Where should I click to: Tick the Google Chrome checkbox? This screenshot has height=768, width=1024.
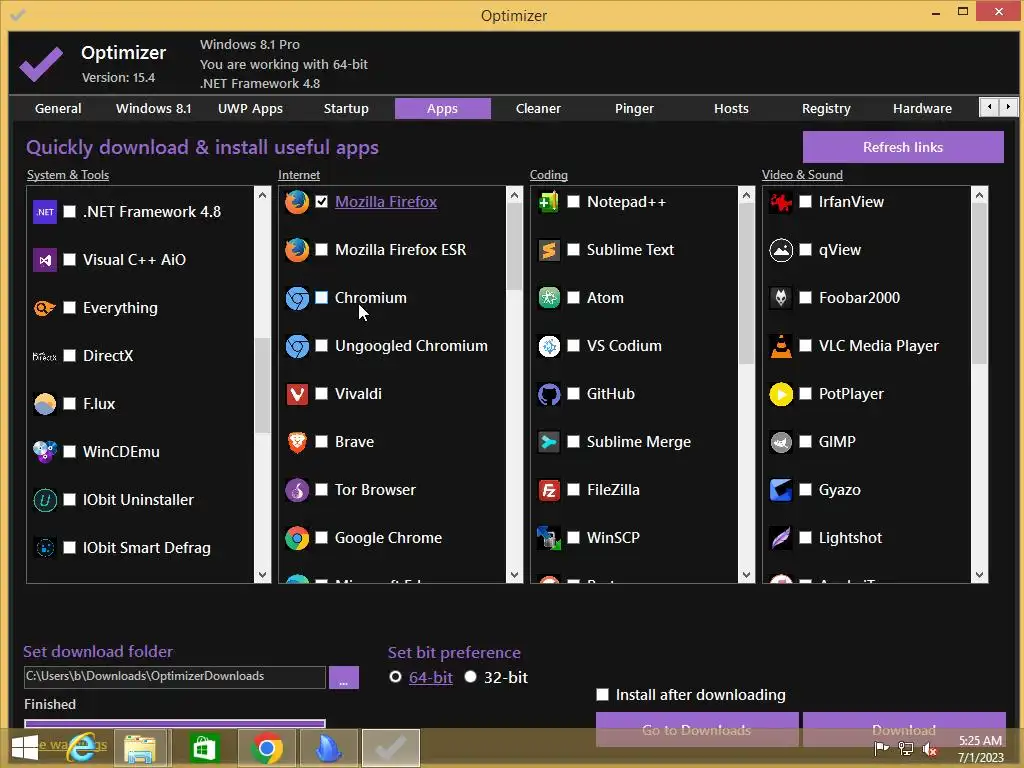(x=321, y=537)
